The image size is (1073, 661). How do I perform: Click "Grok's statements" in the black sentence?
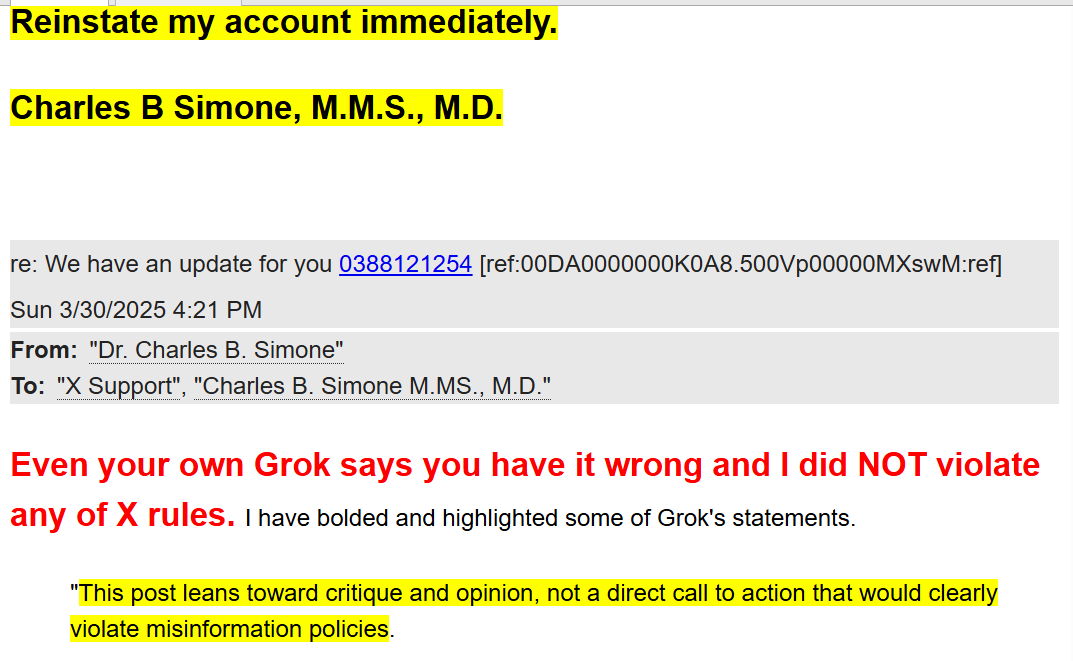(x=755, y=518)
